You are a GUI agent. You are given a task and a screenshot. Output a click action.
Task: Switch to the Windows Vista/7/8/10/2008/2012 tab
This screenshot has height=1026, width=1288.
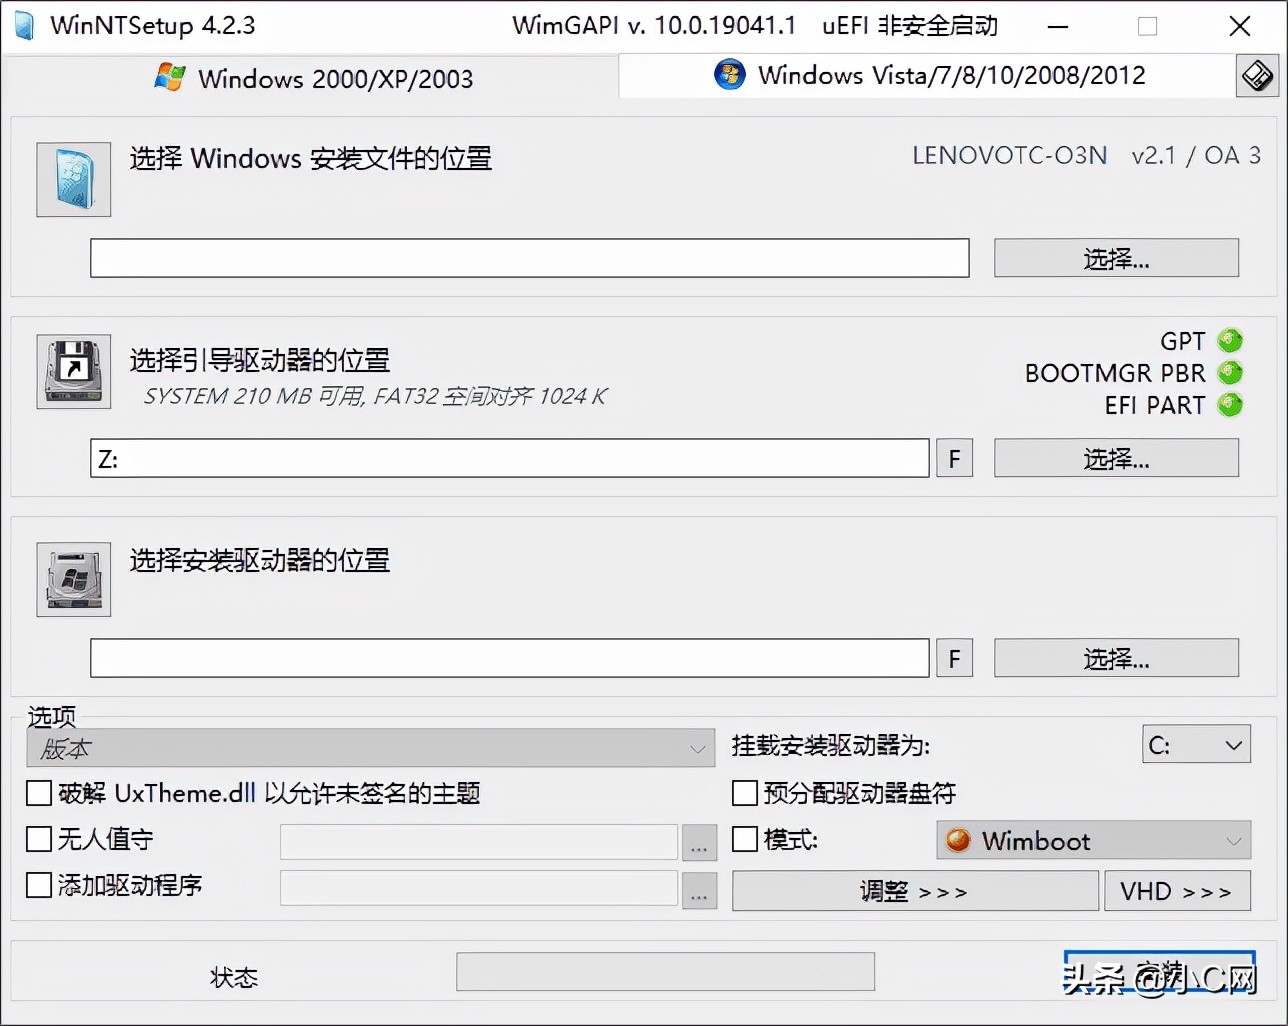pos(928,75)
